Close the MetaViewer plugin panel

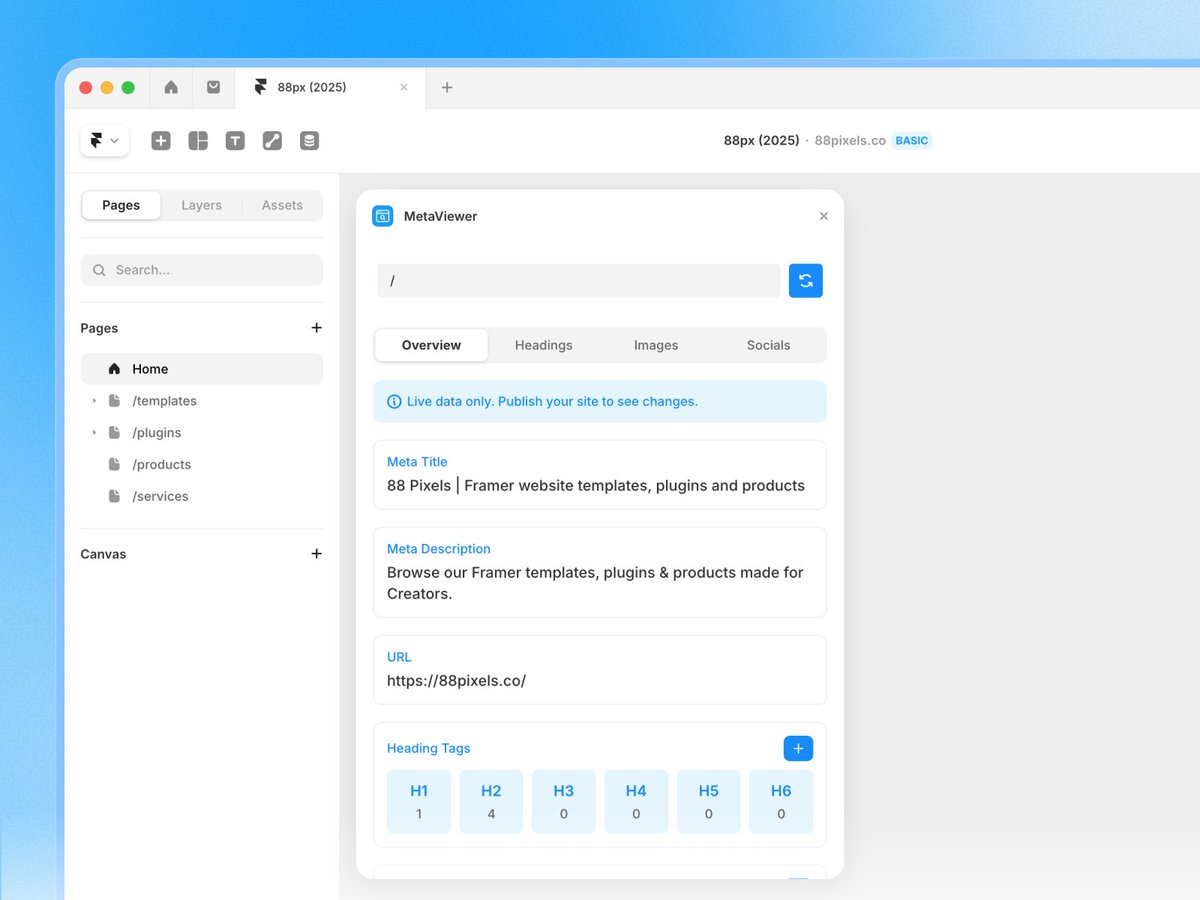pyautogui.click(x=824, y=216)
